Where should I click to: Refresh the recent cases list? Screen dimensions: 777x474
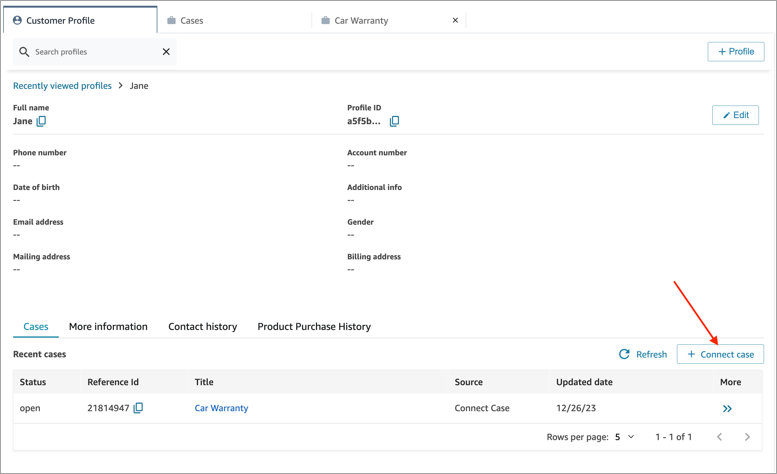(x=642, y=354)
